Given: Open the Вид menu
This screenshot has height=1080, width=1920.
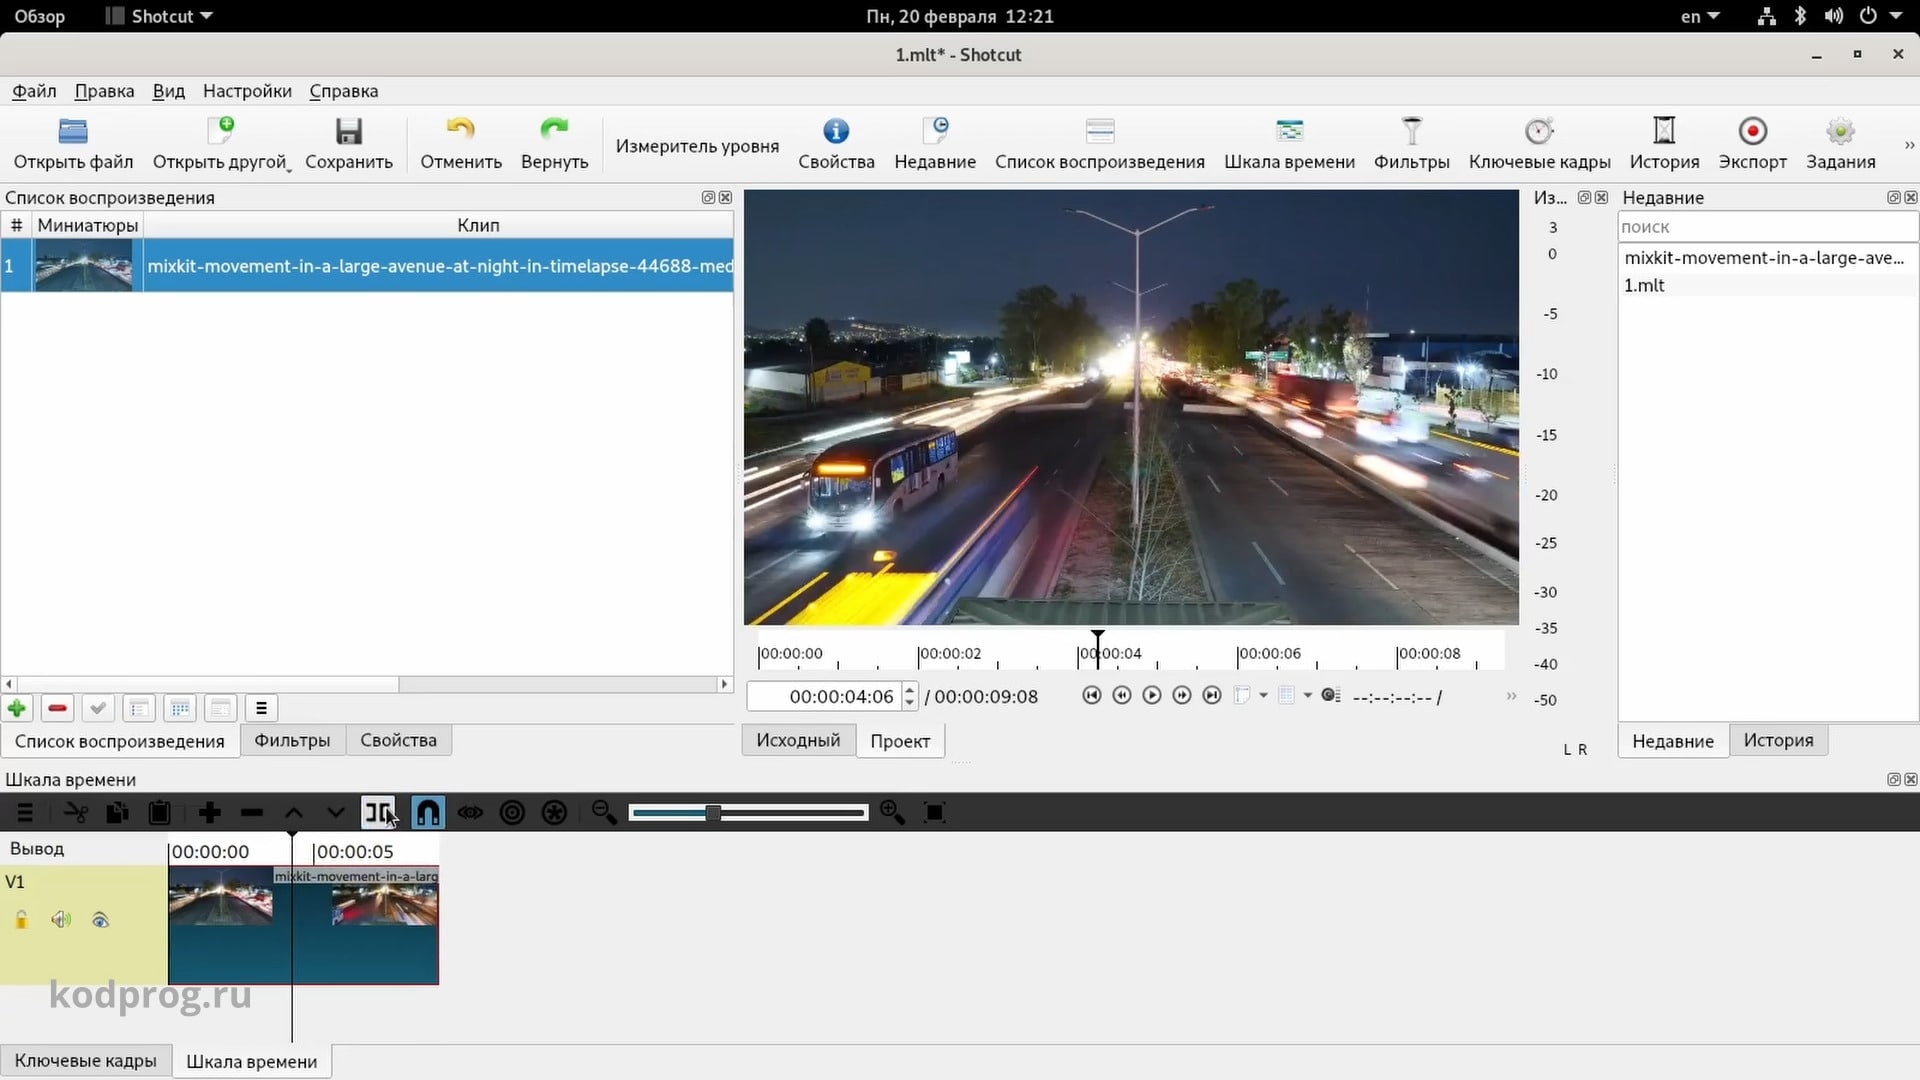Looking at the screenshot, I should click(168, 91).
